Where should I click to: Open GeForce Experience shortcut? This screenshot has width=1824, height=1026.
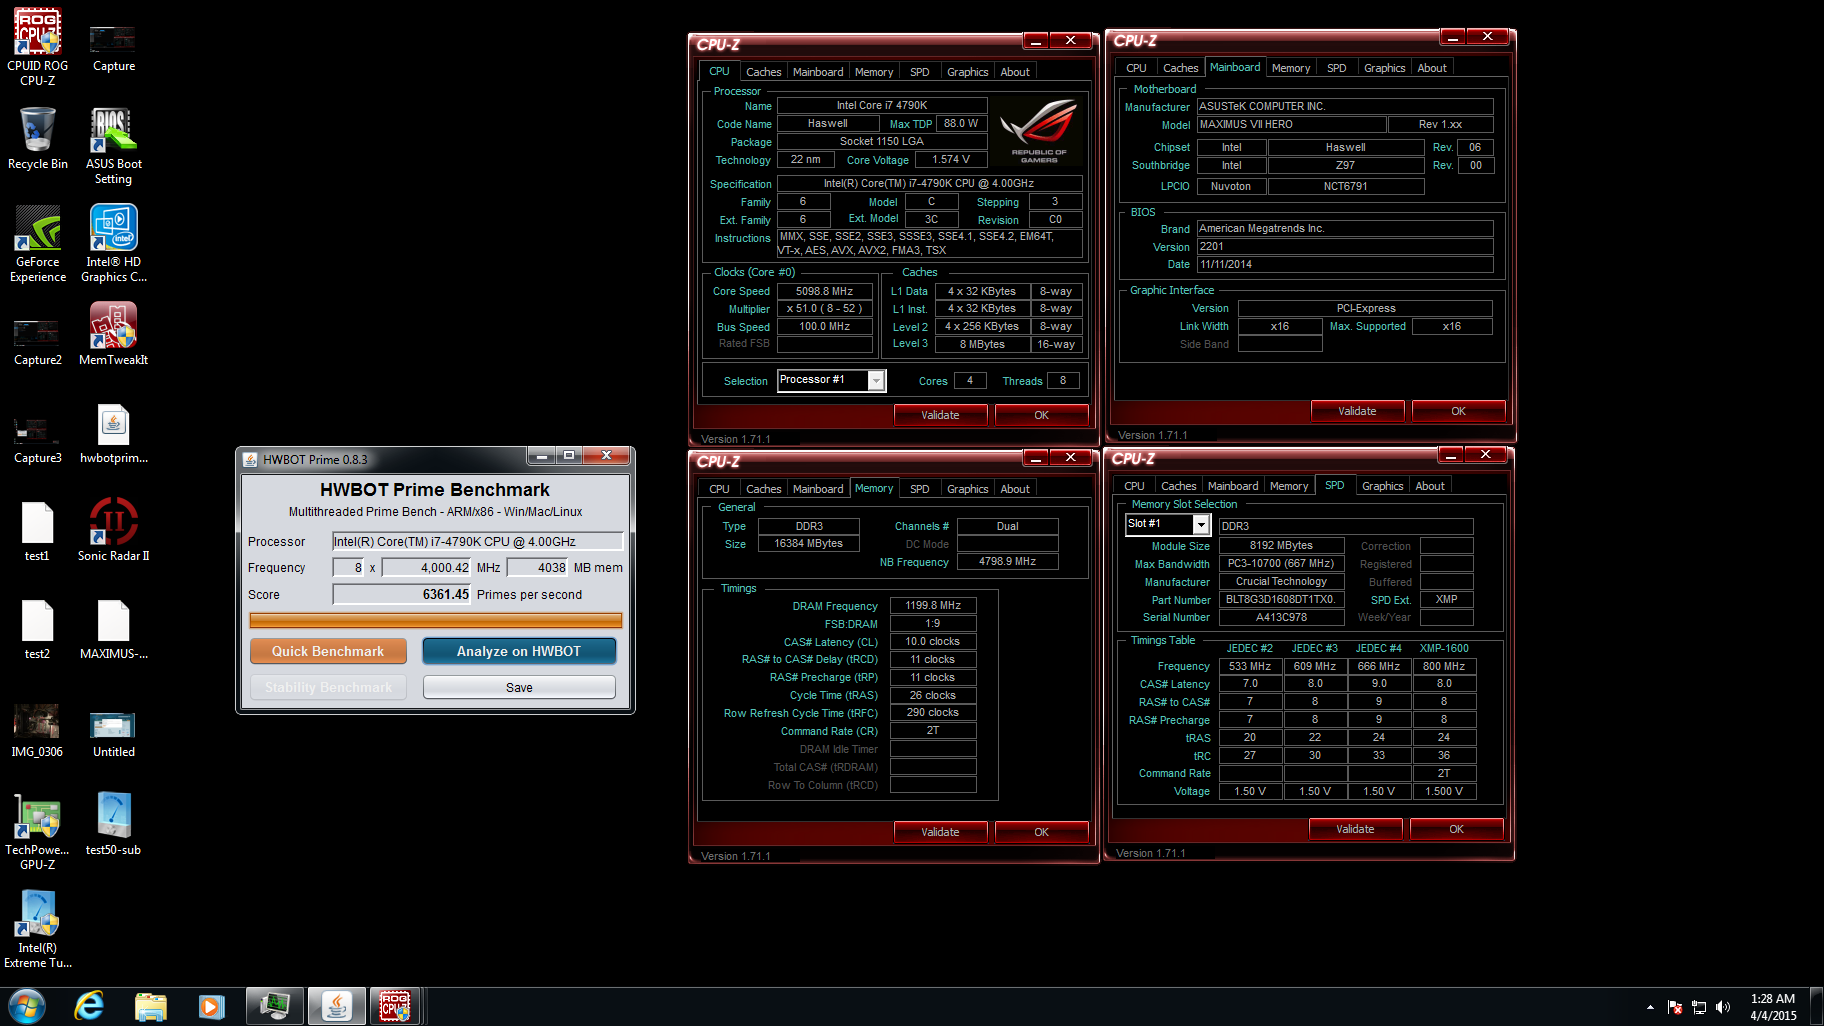(38, 244)
